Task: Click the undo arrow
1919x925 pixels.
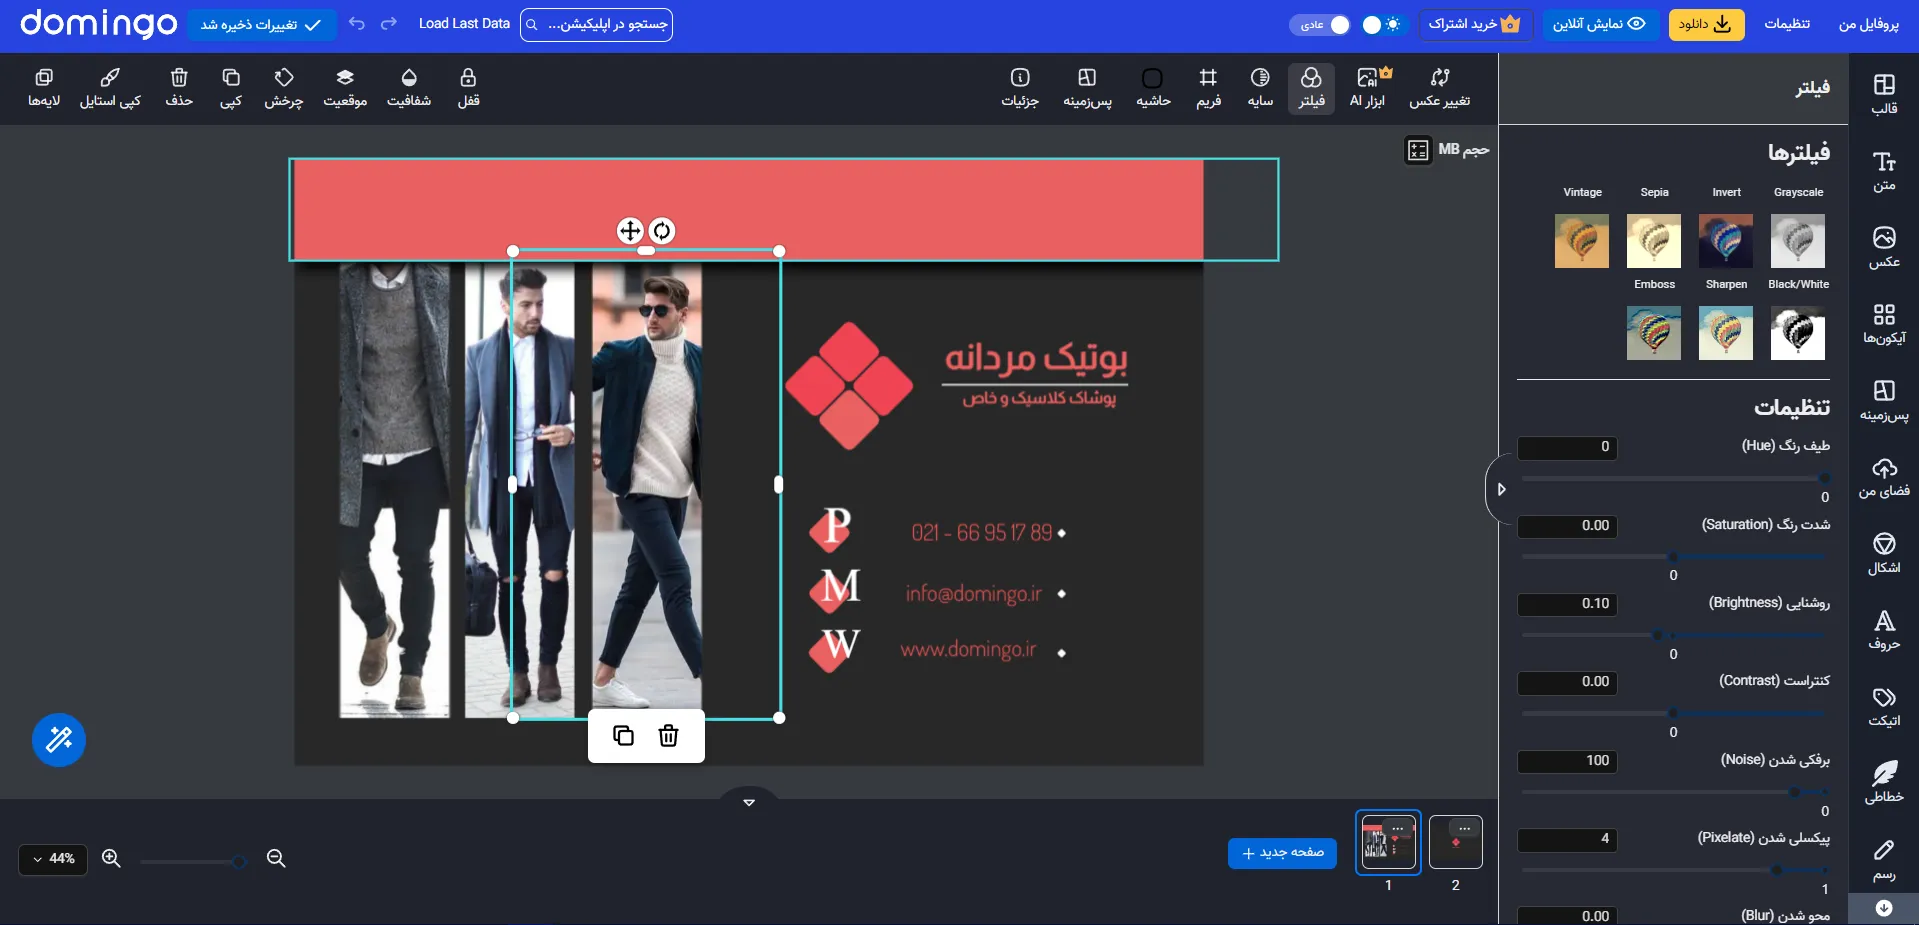Action: pyautogui.click(x=357, y=23)
